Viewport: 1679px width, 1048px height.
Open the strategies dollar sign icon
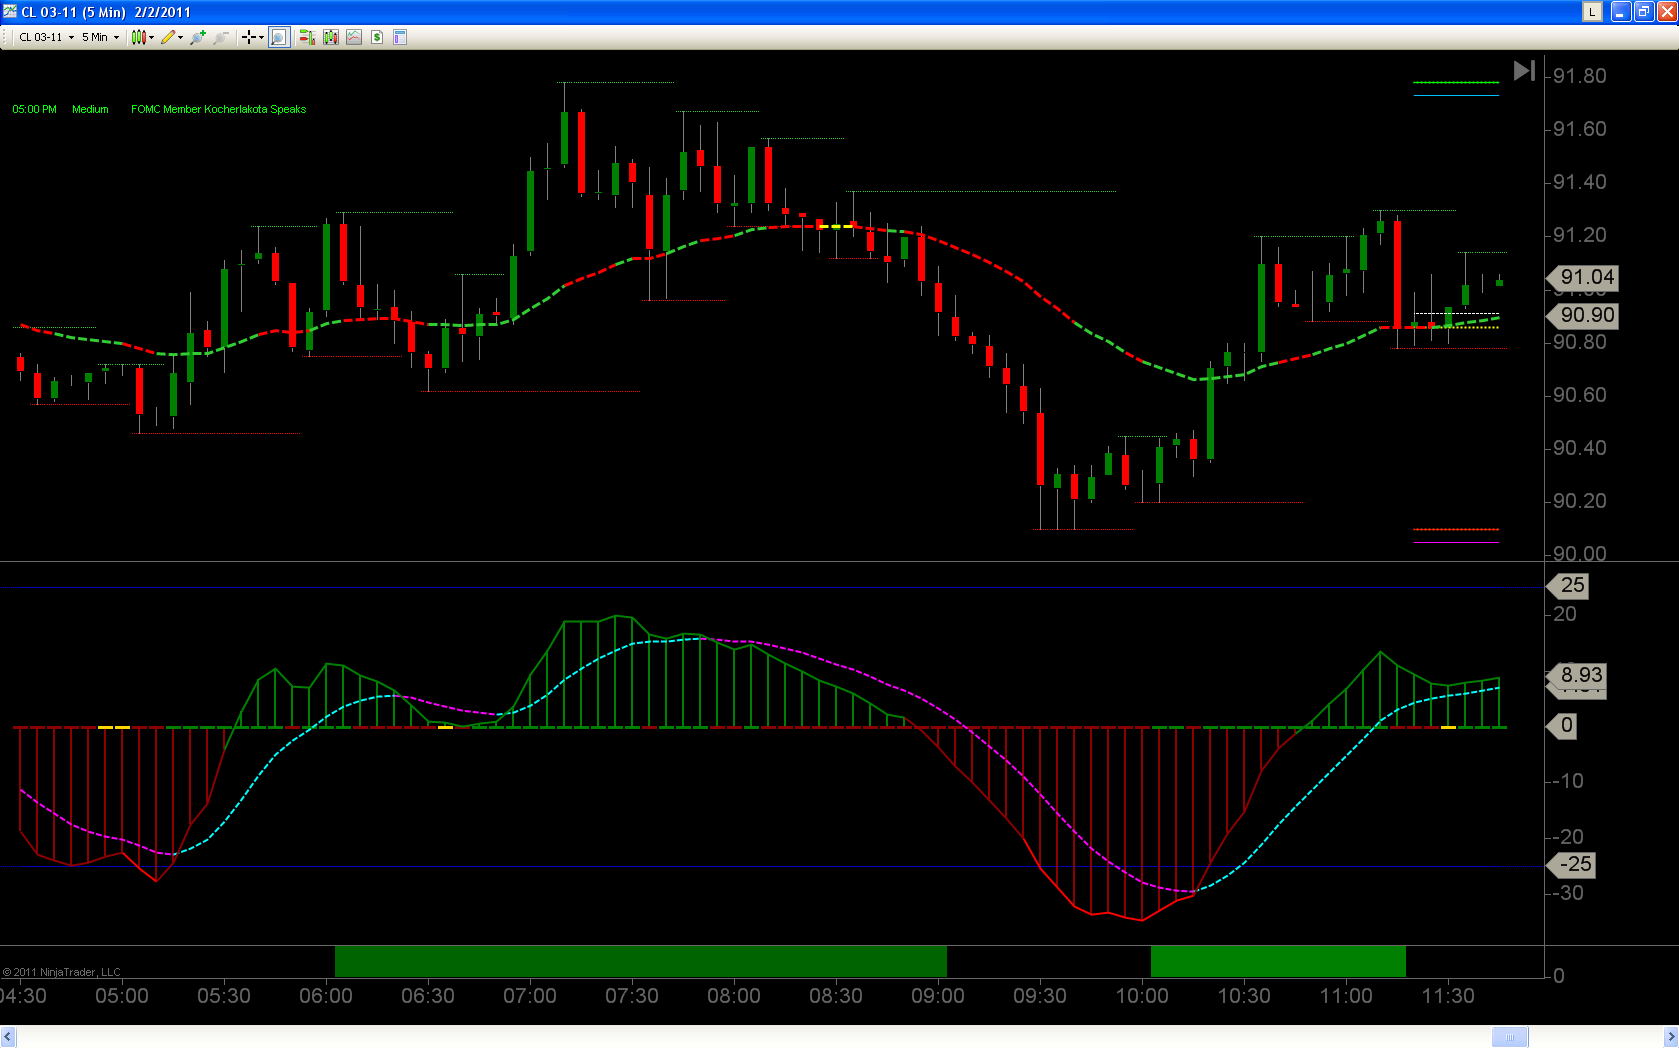point(377,37)
